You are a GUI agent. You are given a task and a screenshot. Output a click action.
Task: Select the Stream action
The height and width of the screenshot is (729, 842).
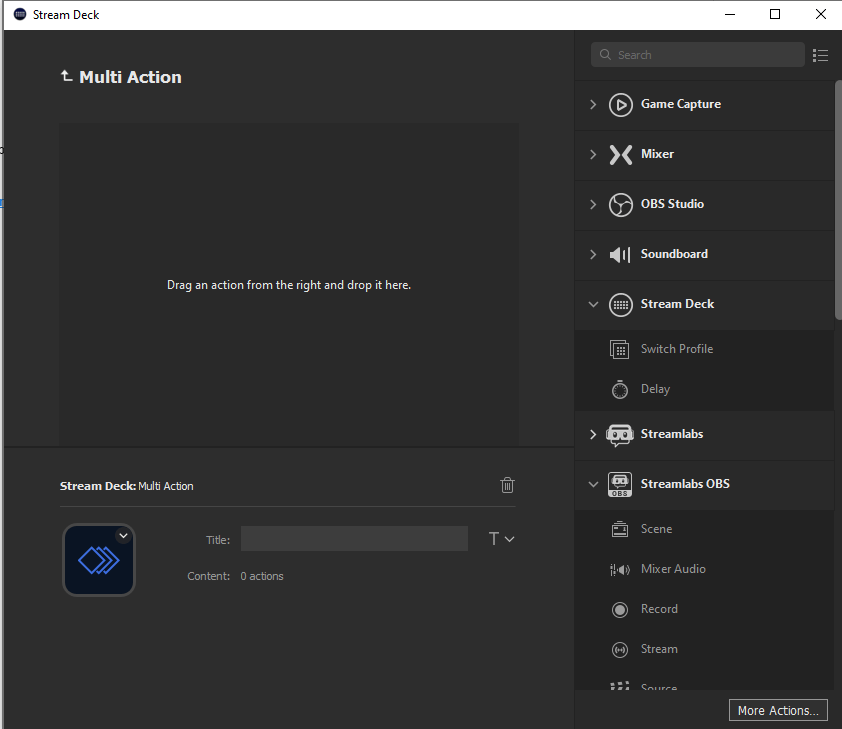click(x=658, y=649)
